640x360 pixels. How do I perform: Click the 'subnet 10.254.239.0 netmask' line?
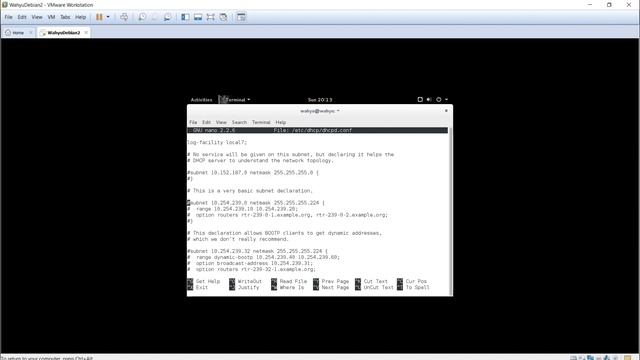[x=256, y=203]
